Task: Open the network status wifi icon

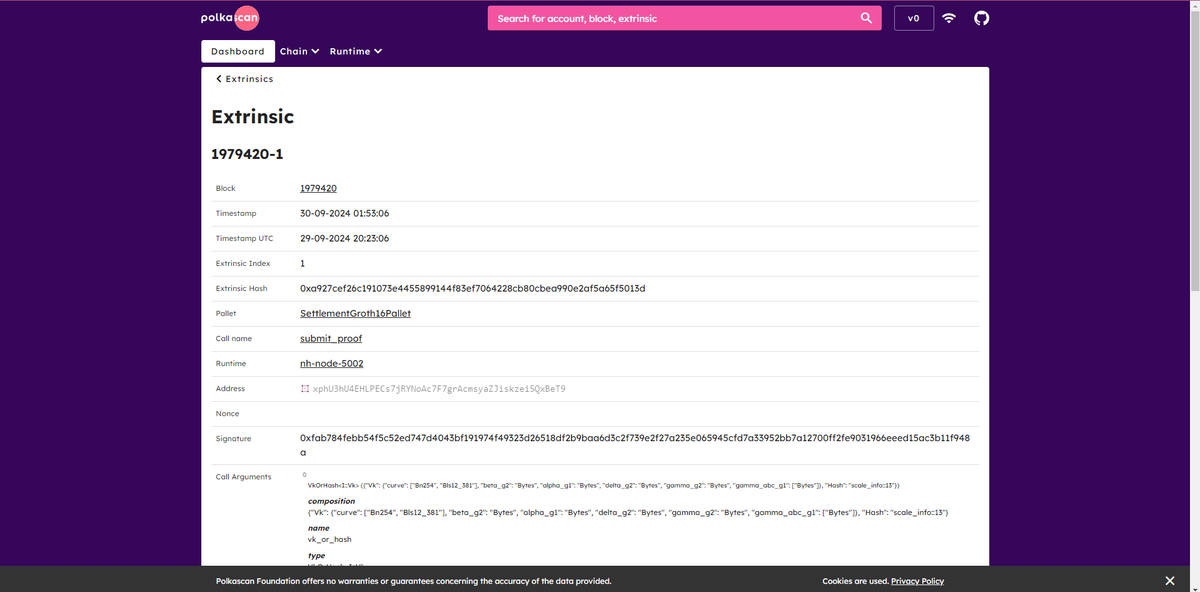Action: tap(949, 18)
